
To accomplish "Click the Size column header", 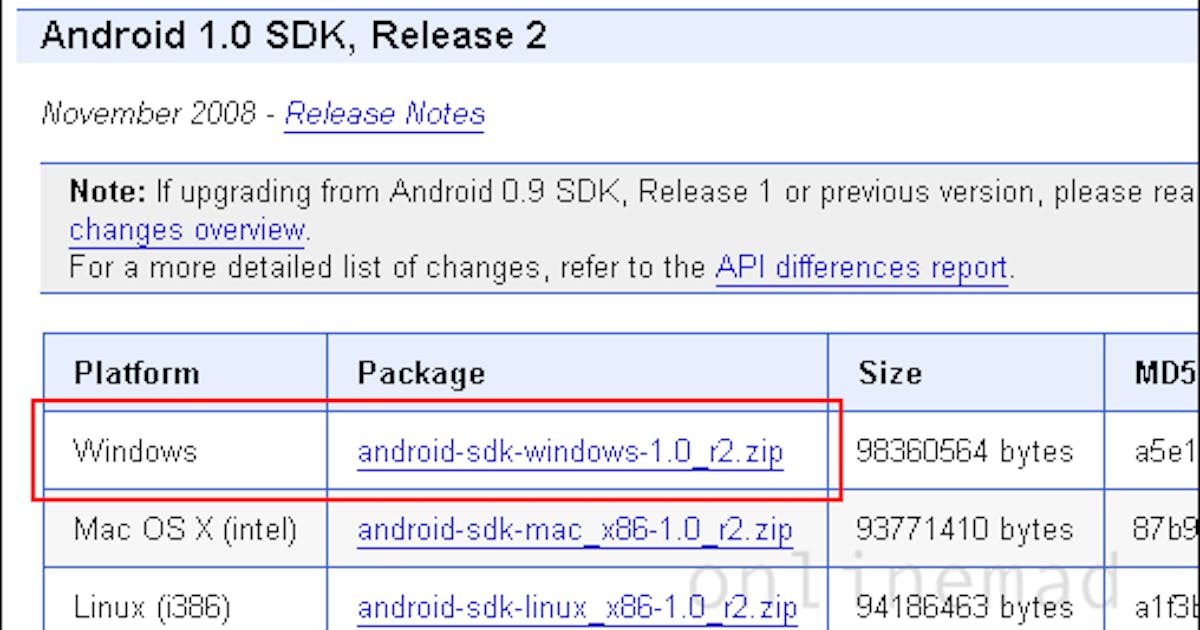I will click(x=890, y=372).
